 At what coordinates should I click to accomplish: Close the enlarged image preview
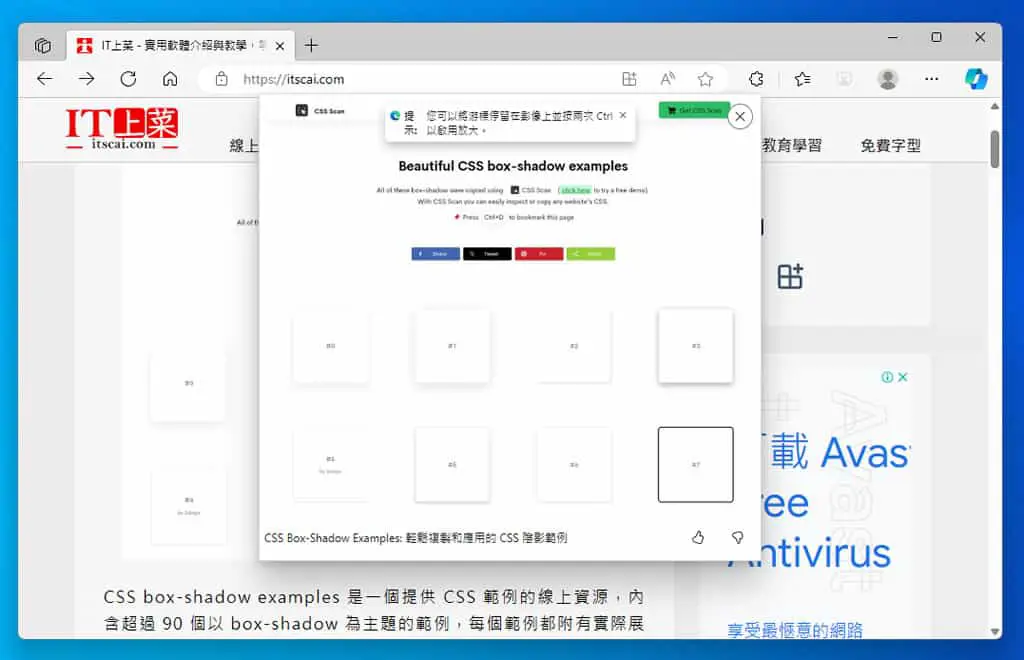pyautogui.click(x=740, y=117)
